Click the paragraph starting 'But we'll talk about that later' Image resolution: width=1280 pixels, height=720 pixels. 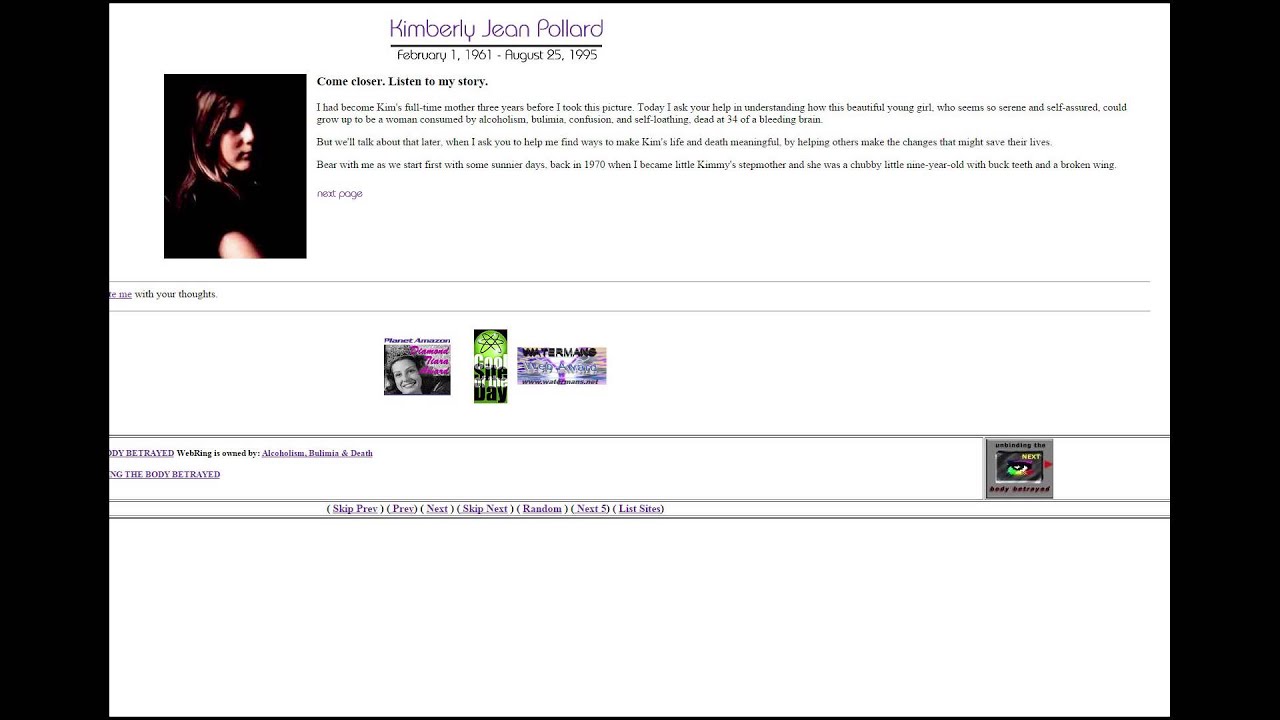(x=684, y=142)
